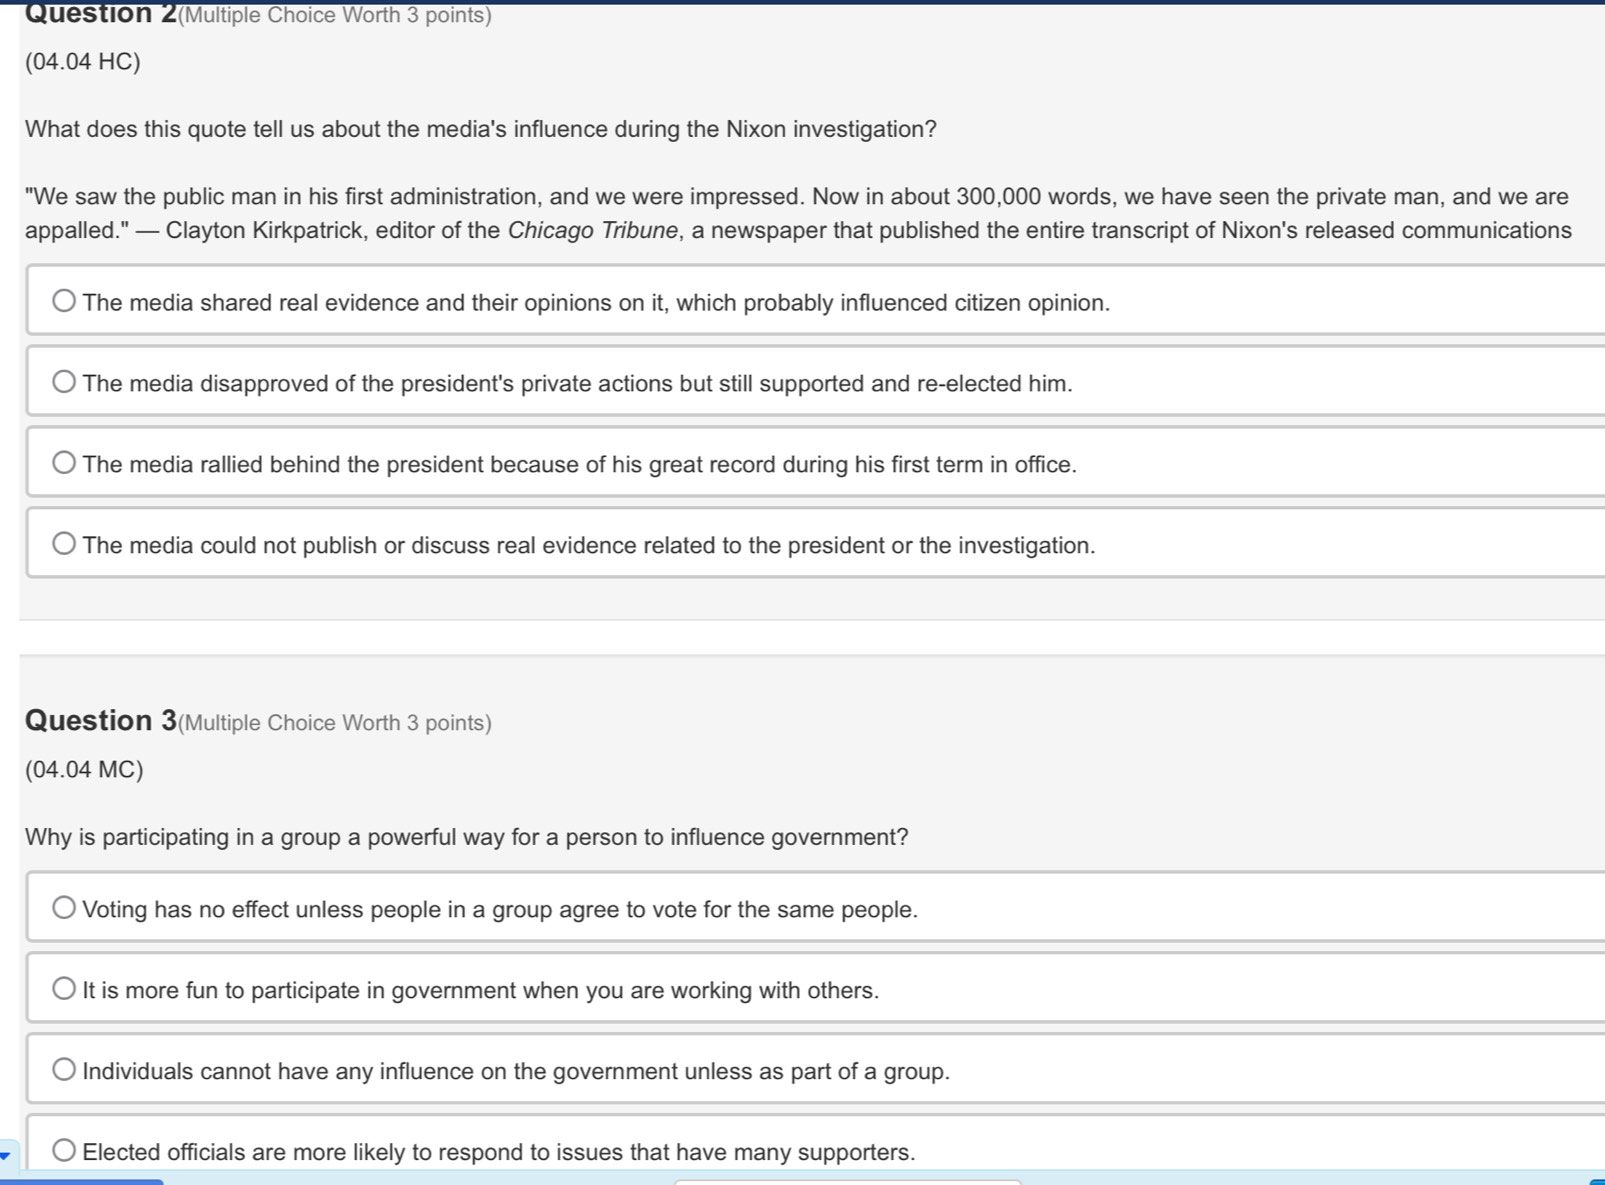Pick 'The media rallied behind the president' radio

pos(64,463)
